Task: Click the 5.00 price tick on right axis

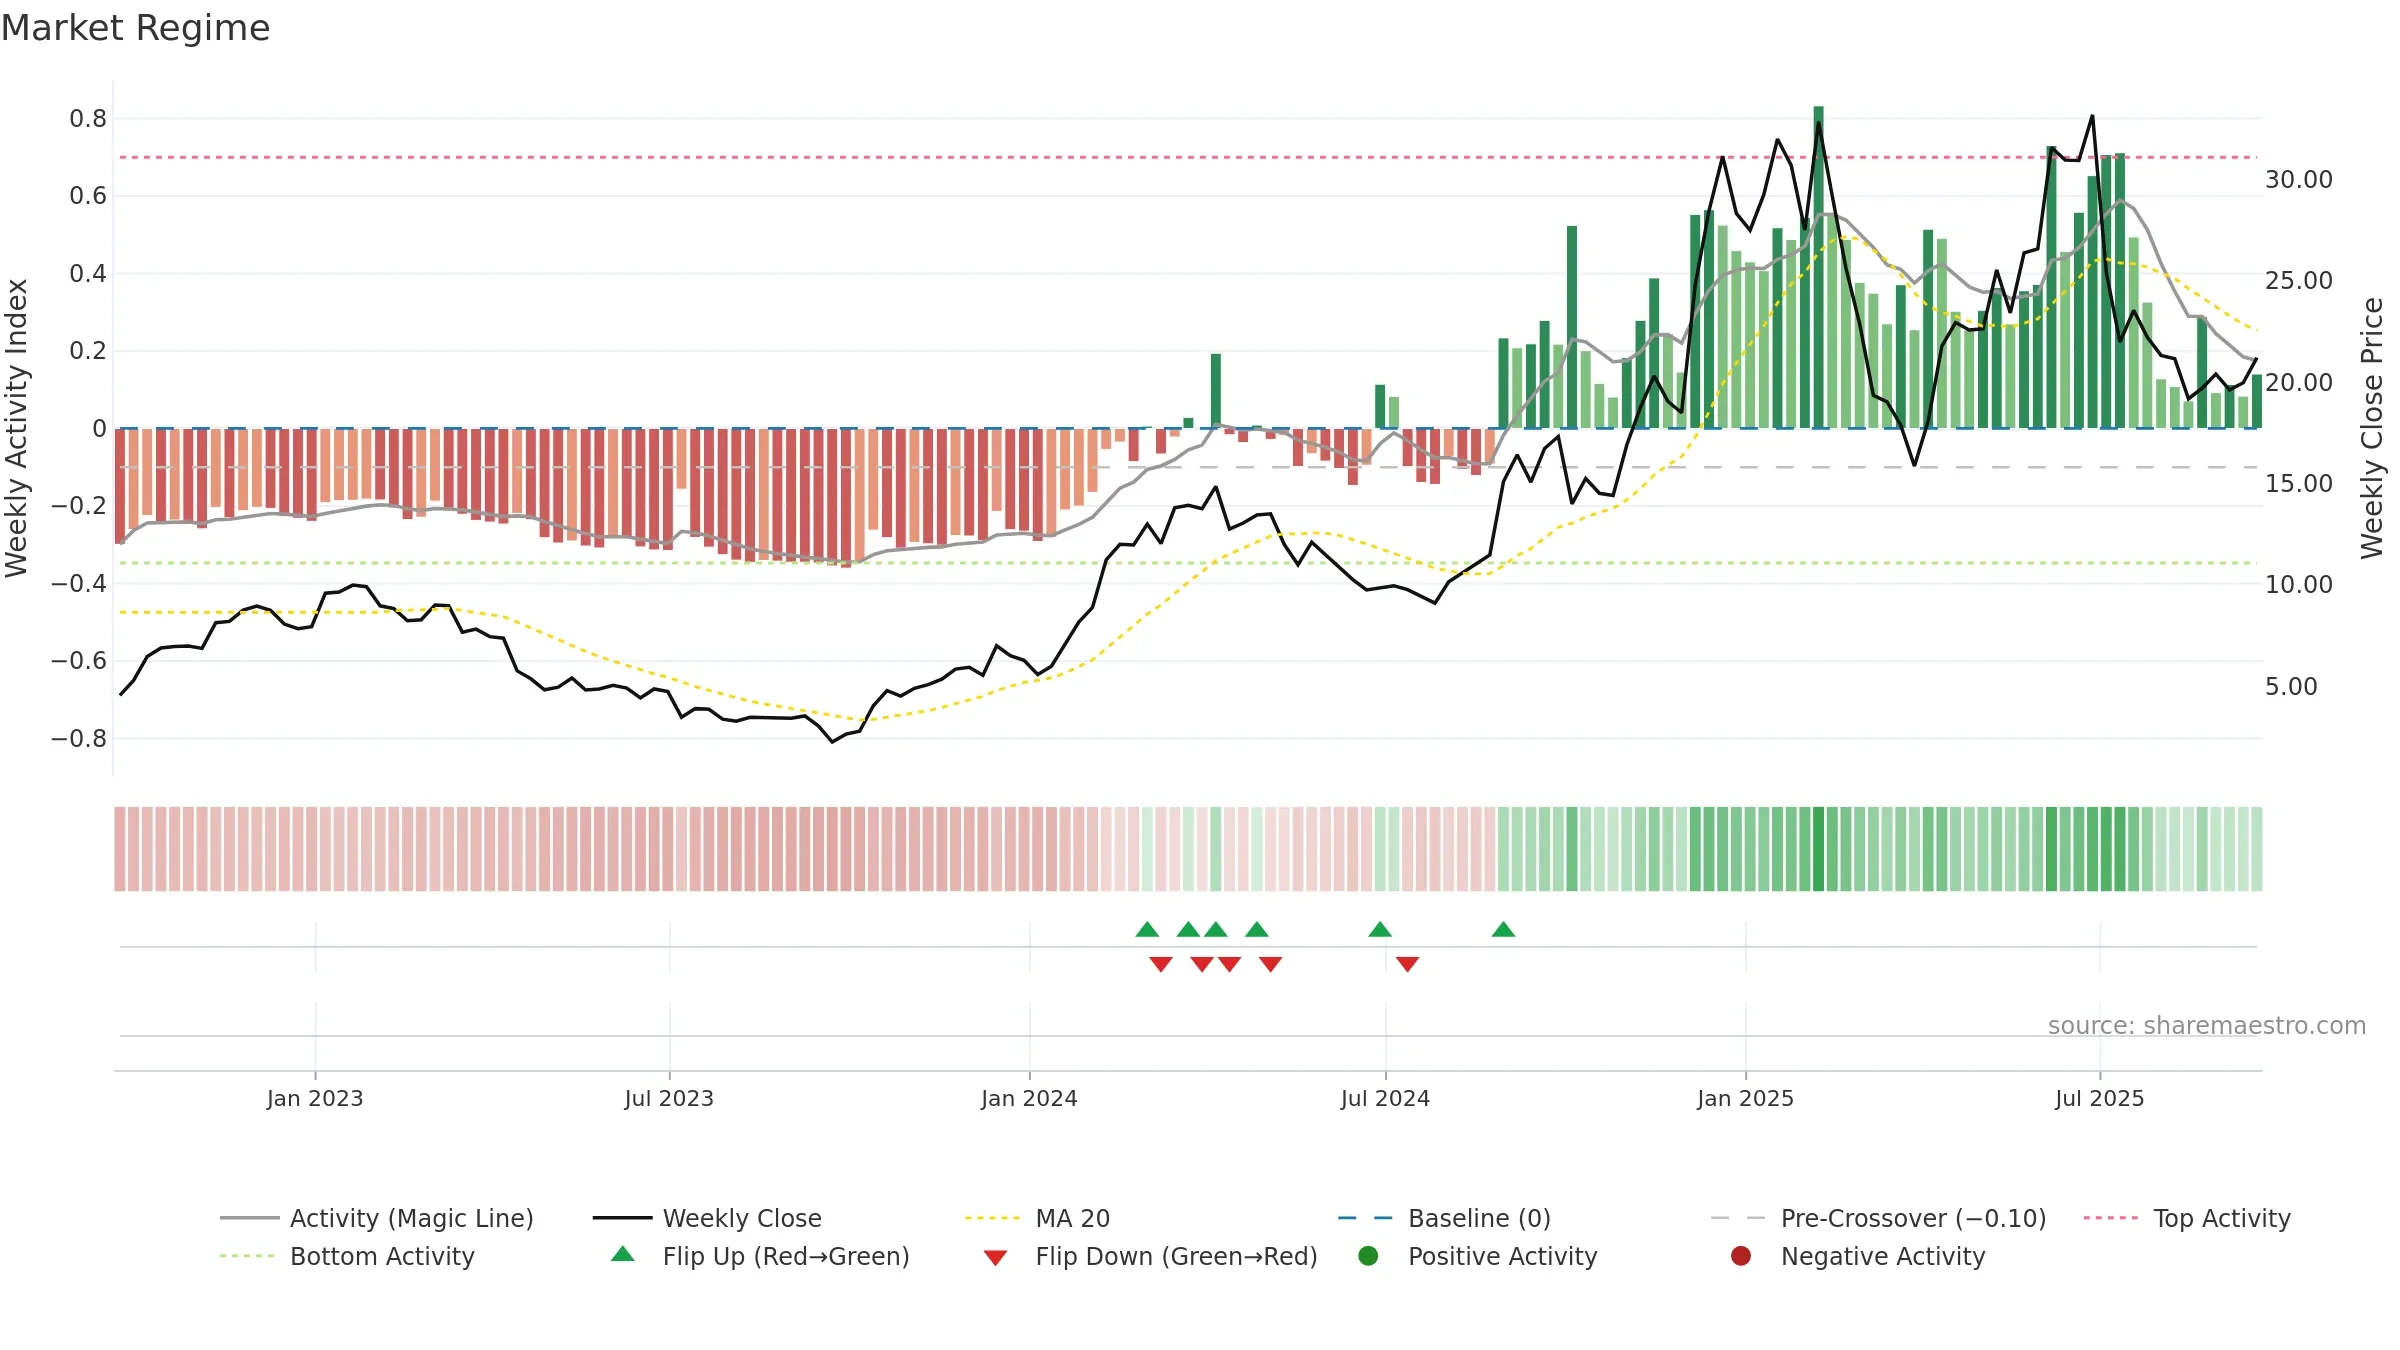Action: [2291, 687]
